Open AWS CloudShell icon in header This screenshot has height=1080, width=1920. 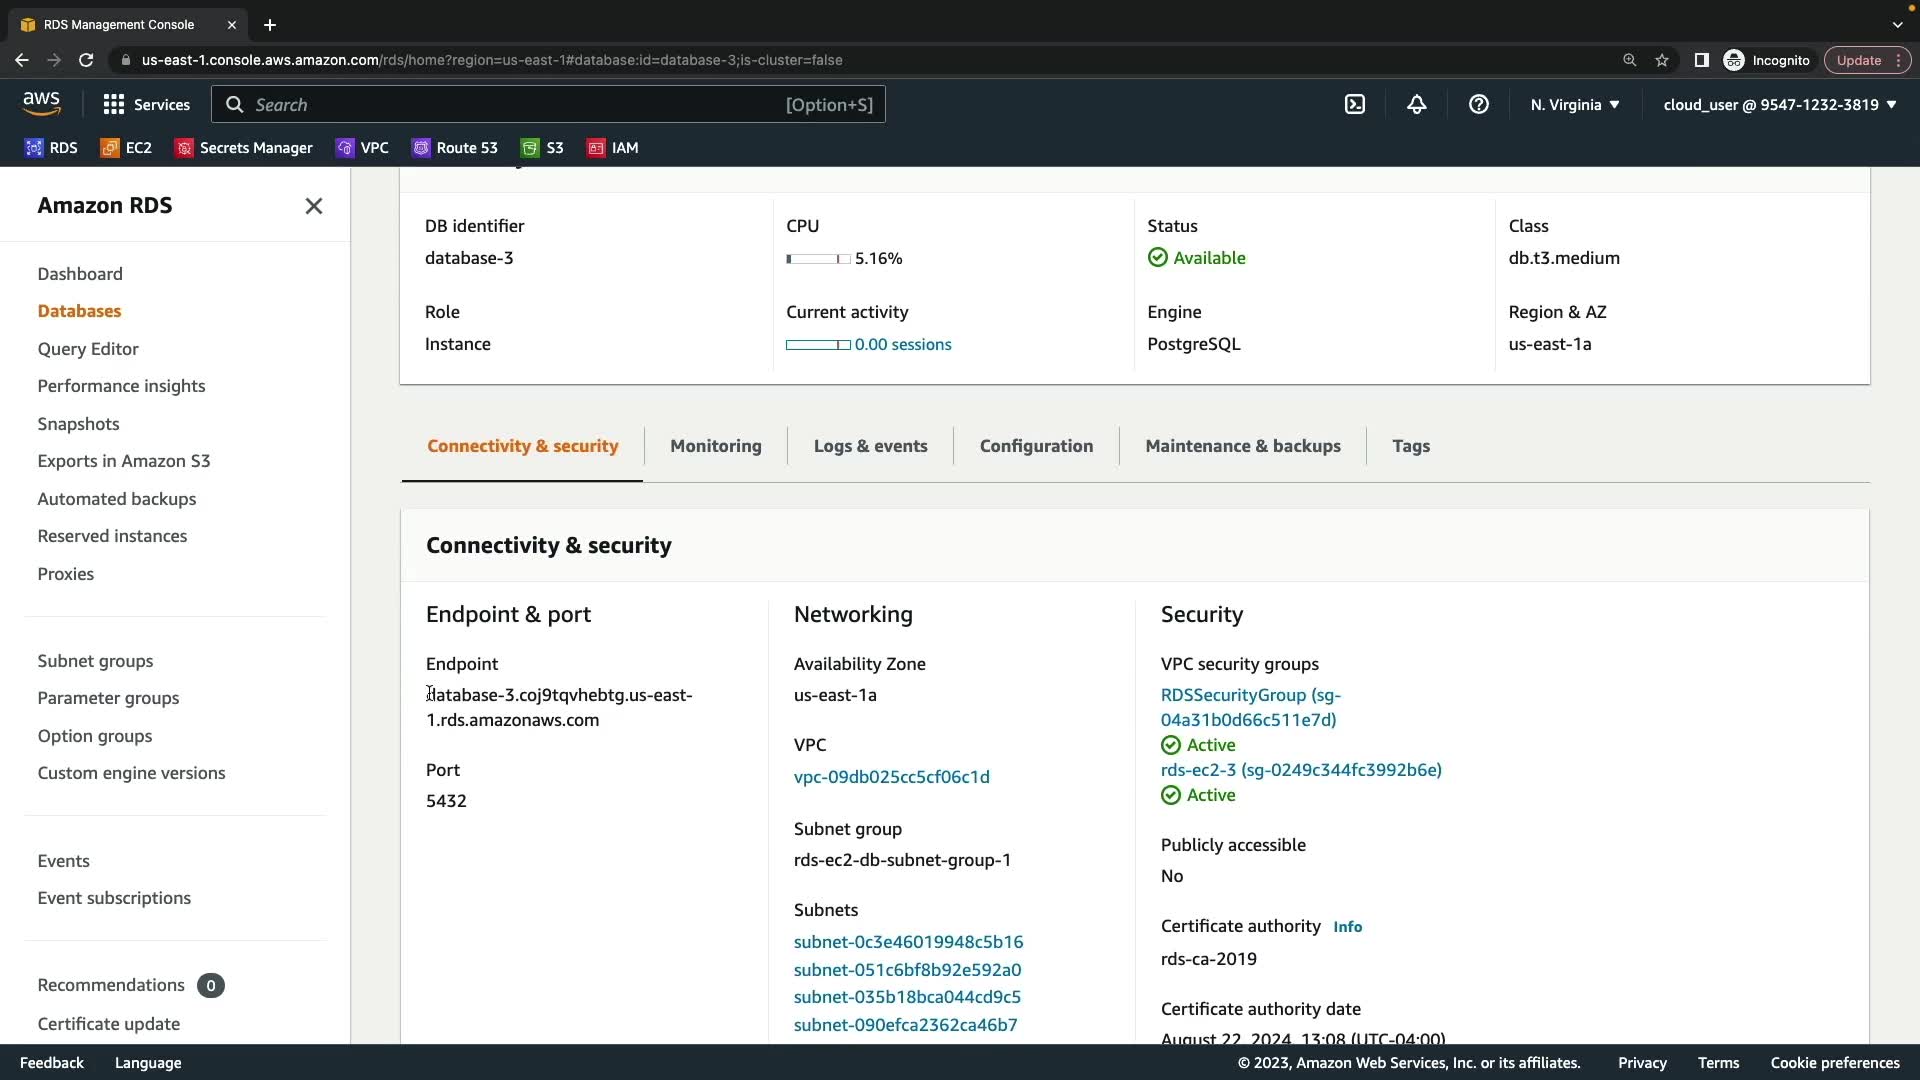[1354, 104]
